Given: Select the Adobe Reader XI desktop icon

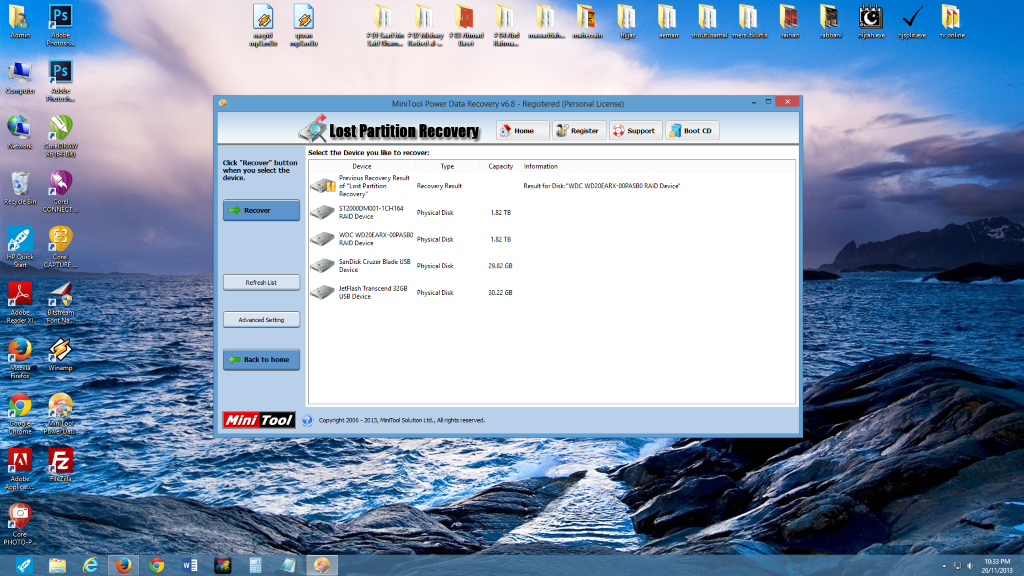Looking at the screenshot, I should tap(20, 302).
